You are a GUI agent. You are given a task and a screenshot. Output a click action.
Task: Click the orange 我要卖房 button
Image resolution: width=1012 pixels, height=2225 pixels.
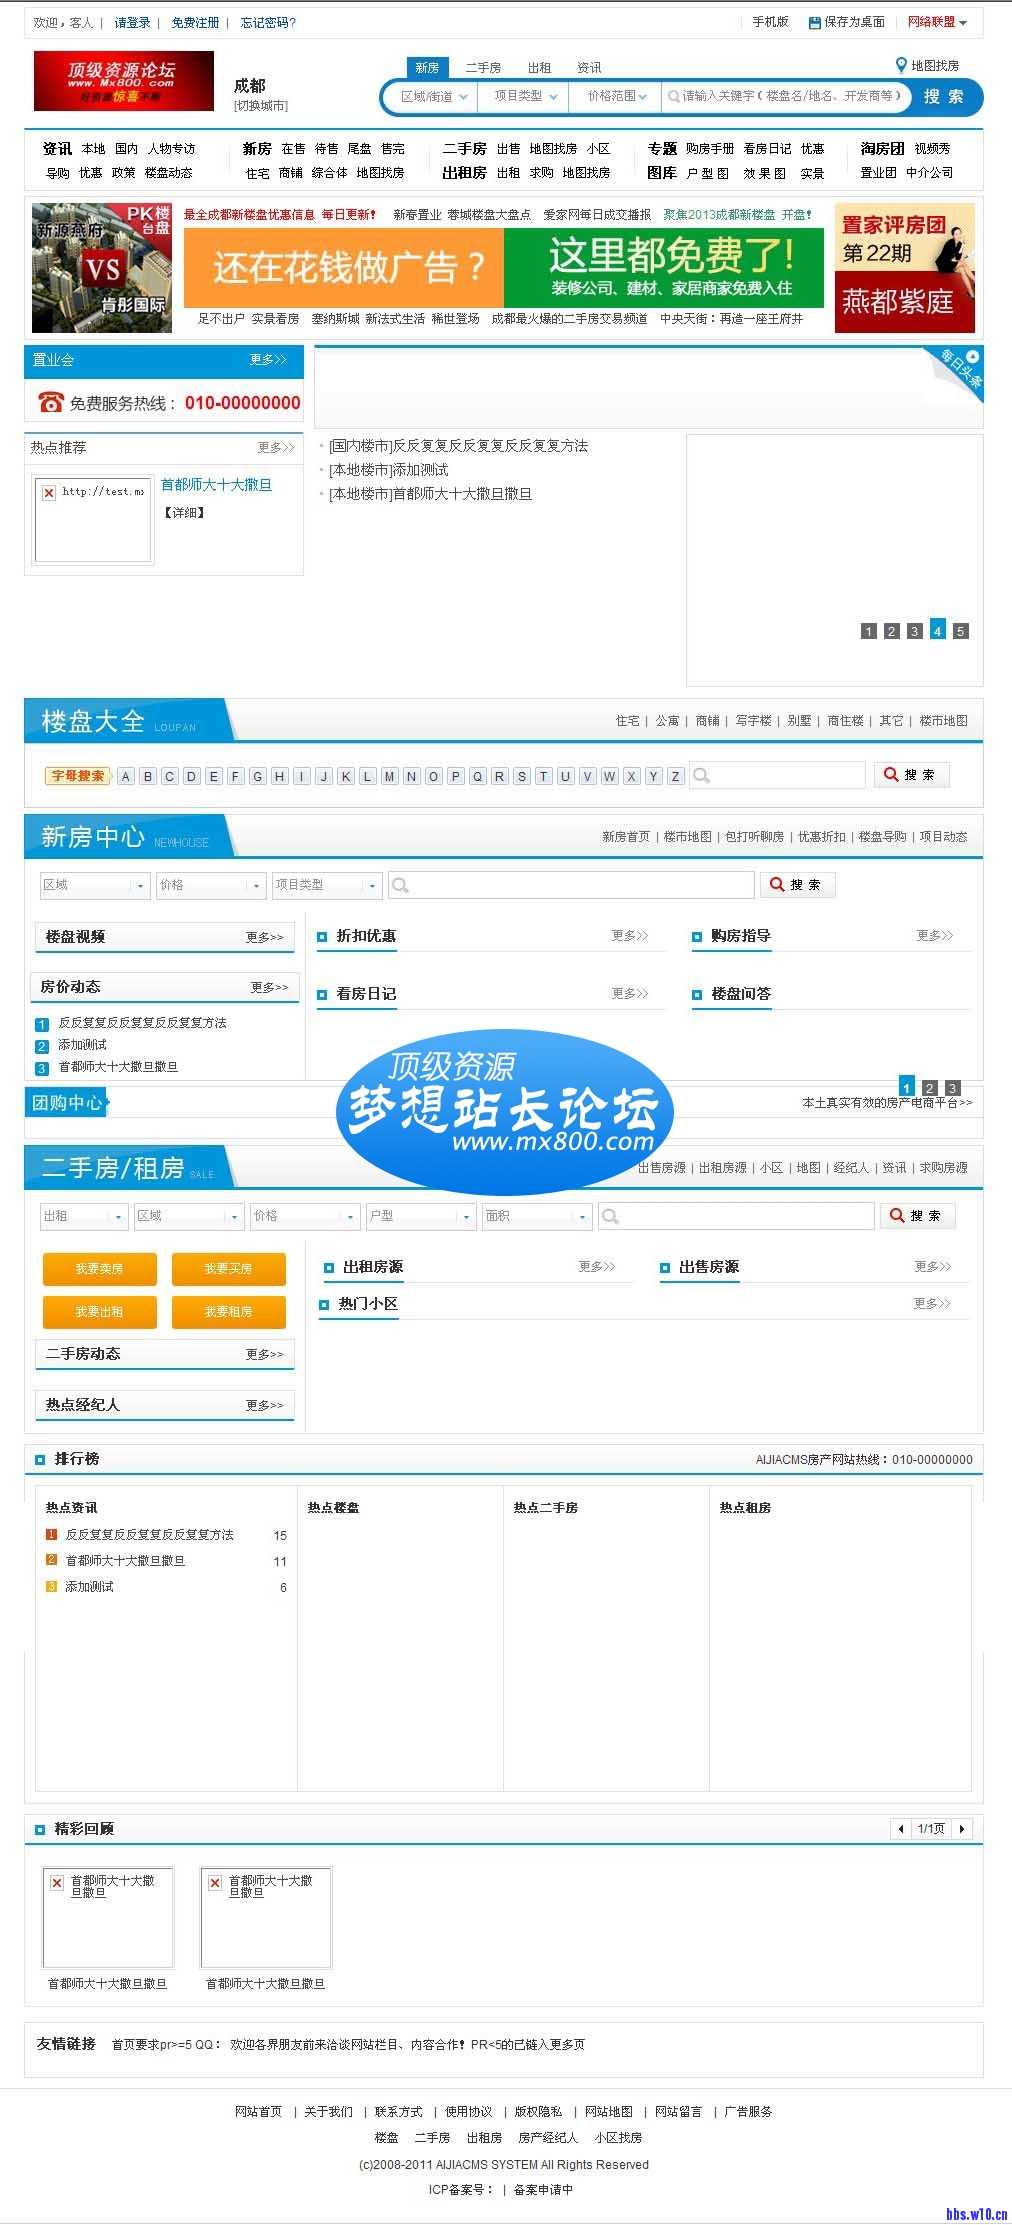[x=99, y=1269]
